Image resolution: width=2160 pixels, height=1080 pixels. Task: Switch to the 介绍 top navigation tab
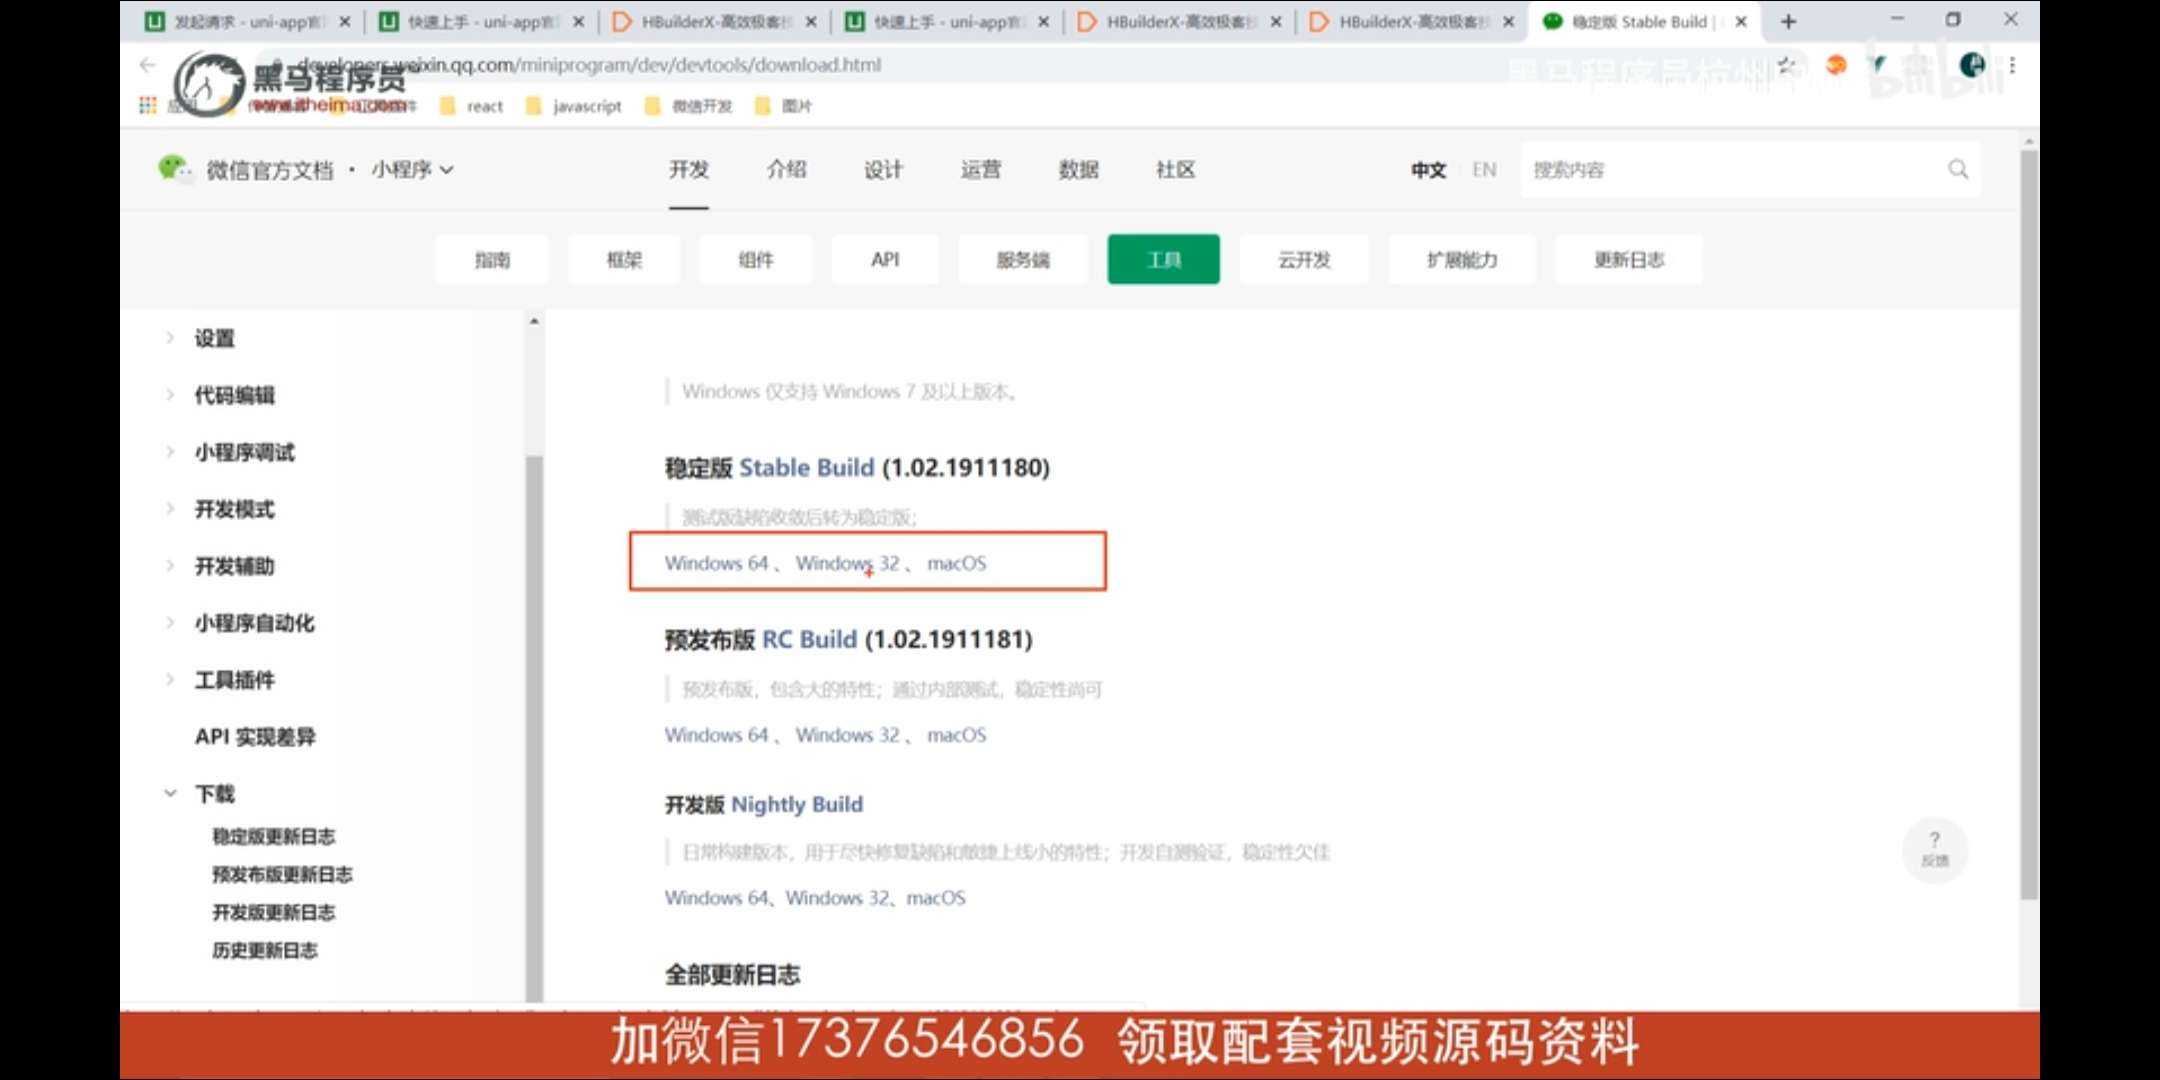coord(786,170)
